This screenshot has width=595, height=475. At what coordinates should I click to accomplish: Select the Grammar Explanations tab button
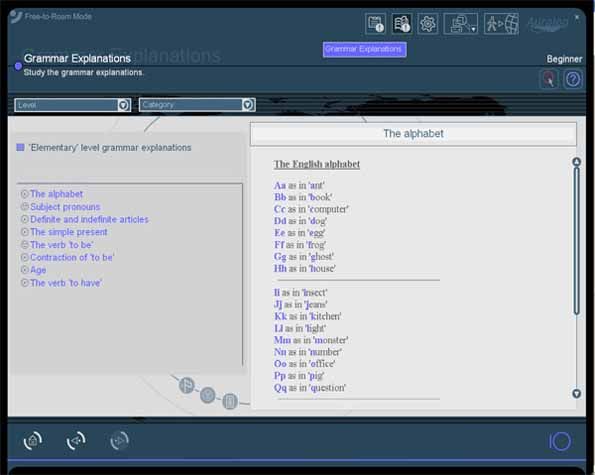(365, 49)
